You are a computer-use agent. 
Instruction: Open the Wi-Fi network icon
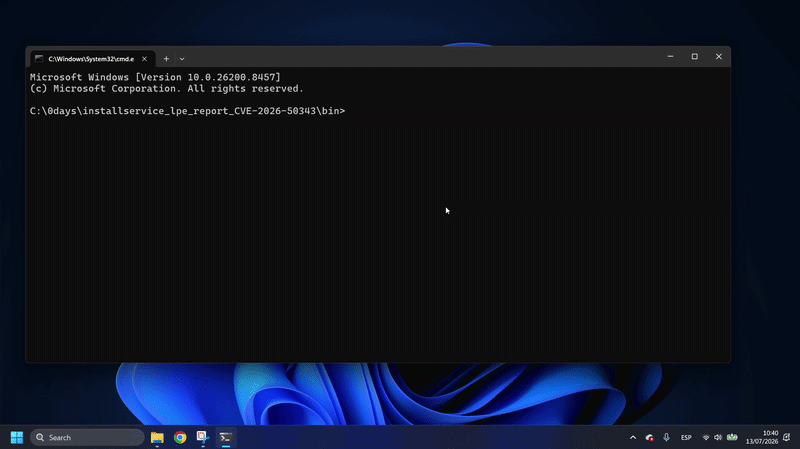coord(706,437)
